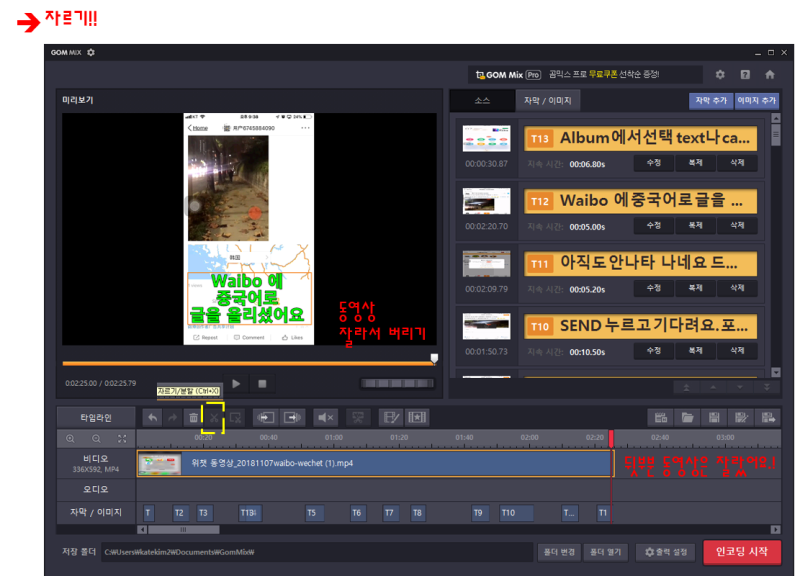
Task: Click the crop-with-scissors icon beside the scissors
Action: [x=235, y=418]
